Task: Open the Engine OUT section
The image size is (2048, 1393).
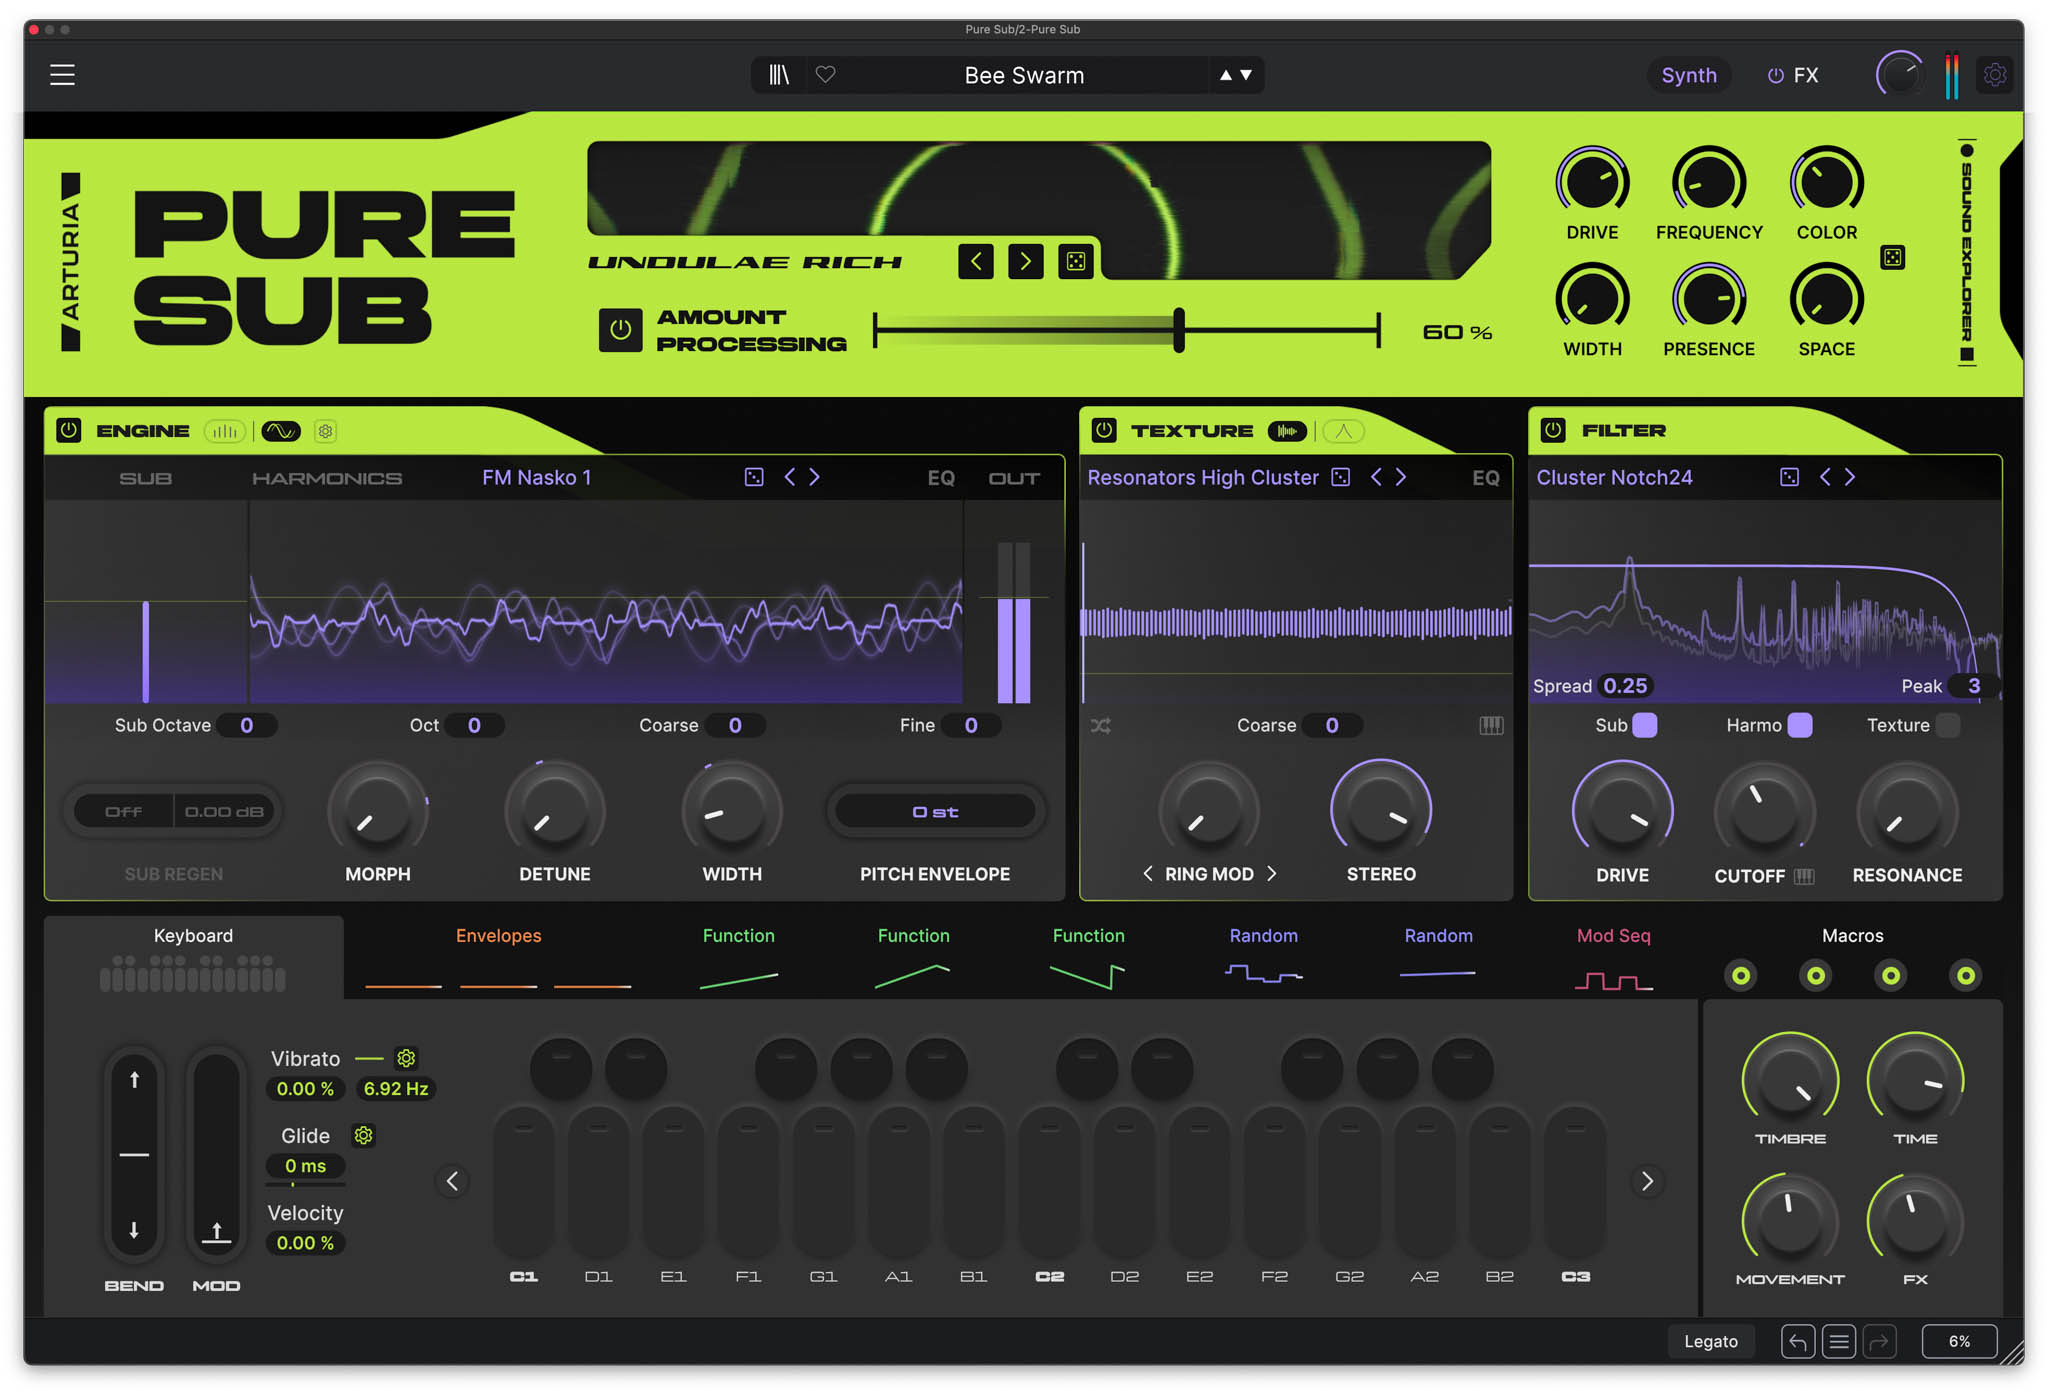Action: [x=1014, y=478]
